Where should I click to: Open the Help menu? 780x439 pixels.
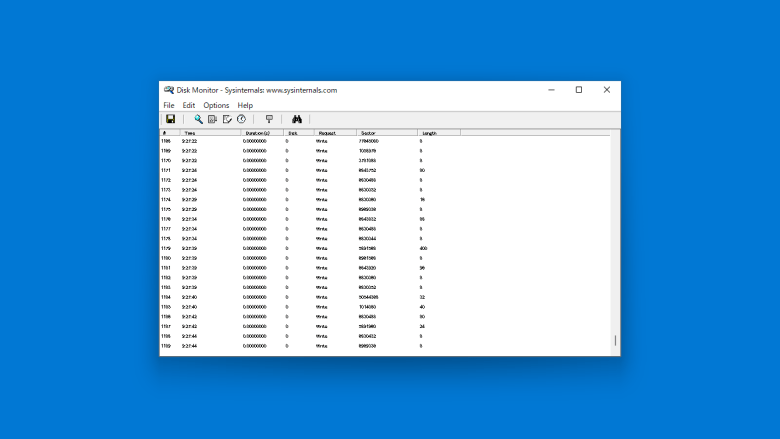point(245,105)
